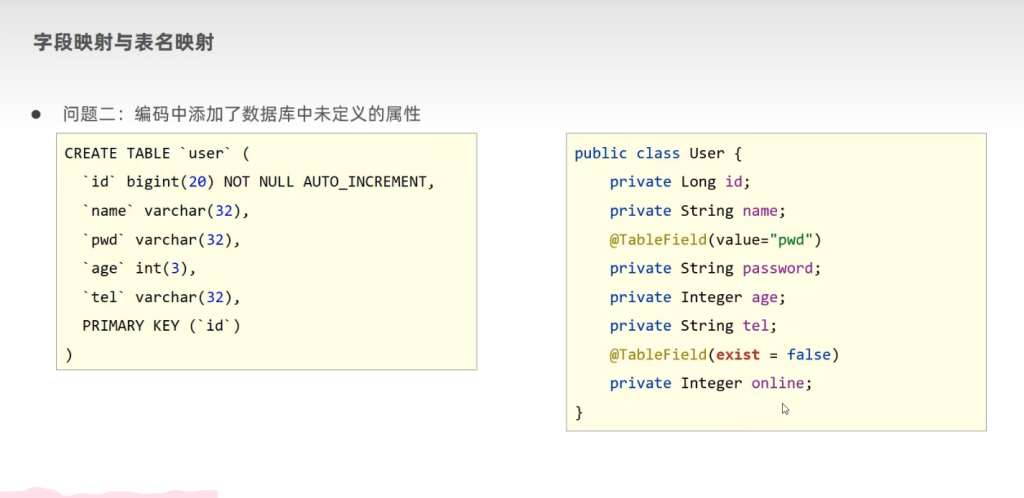
Task: Select the private String password field
Action: [714, 269]
